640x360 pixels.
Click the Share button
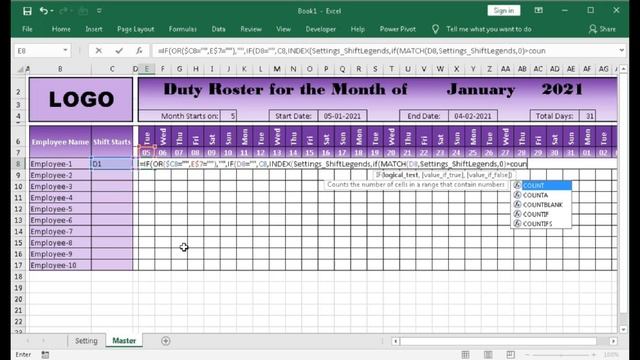602,29
